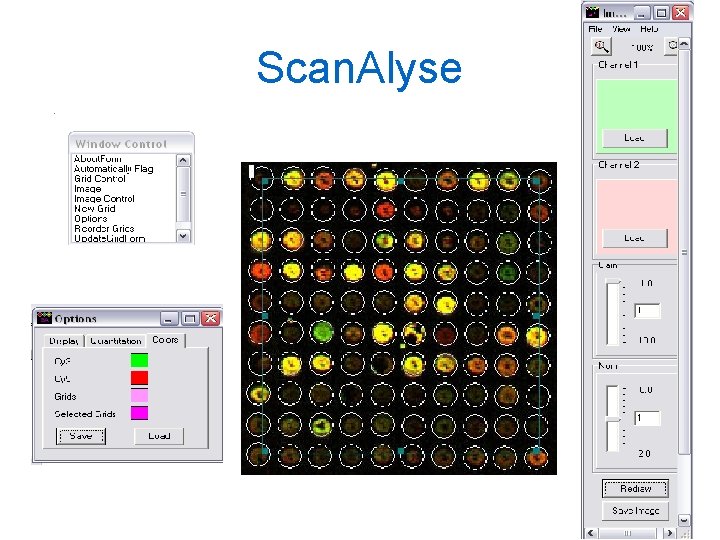720x540 pixels.
Task: Select Image in Window Control list
Action: point(88,189)
